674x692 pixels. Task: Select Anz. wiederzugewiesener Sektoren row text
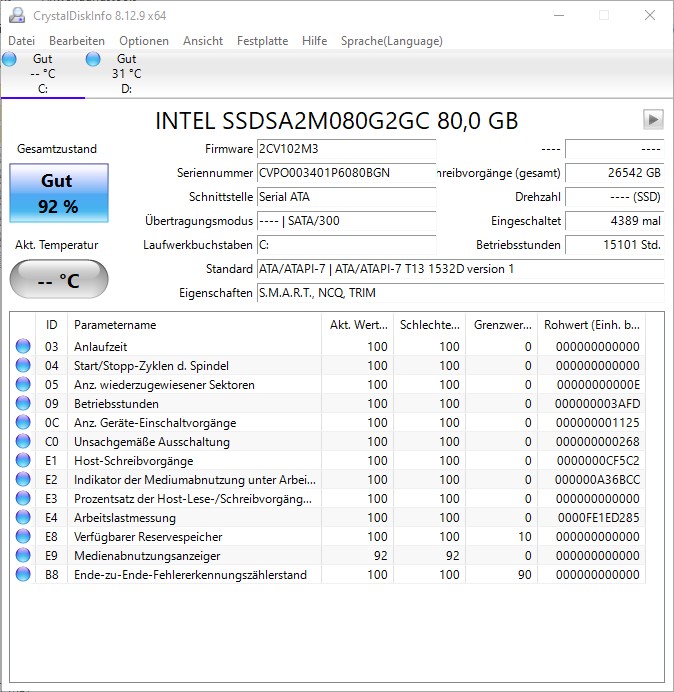click(164, 385)
